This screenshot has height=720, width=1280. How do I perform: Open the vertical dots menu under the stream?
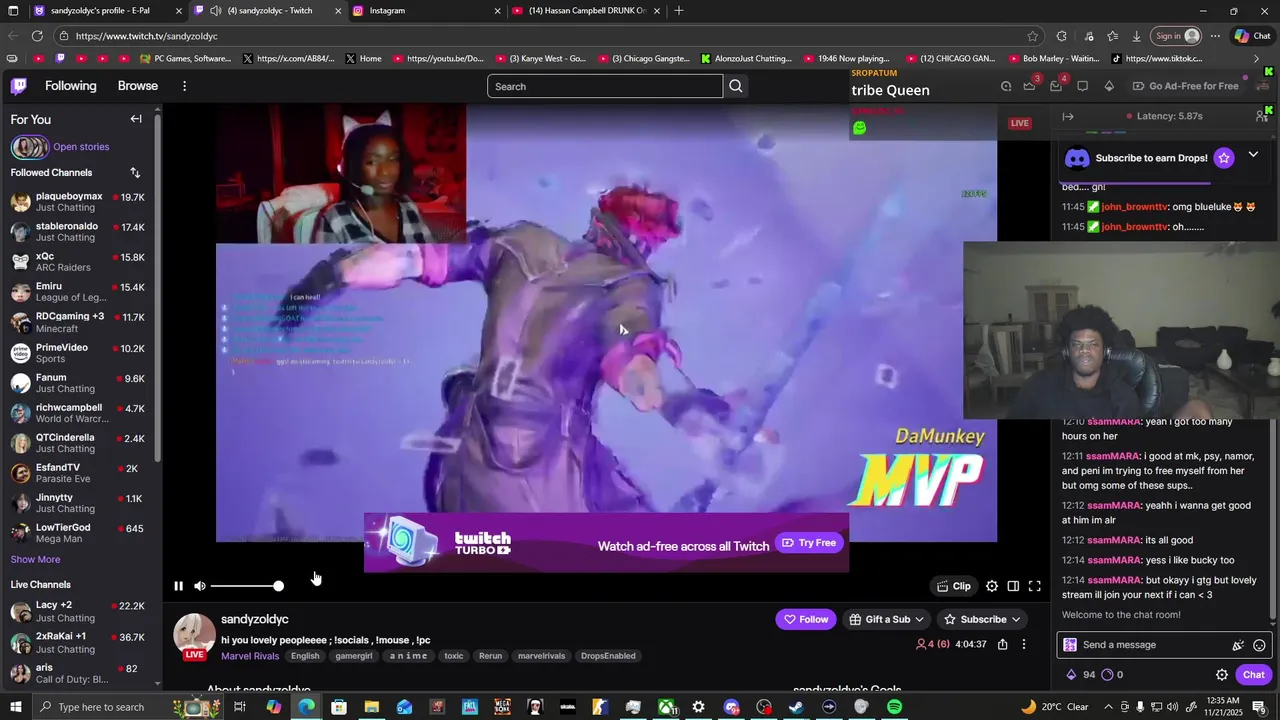coord(1024,645)
